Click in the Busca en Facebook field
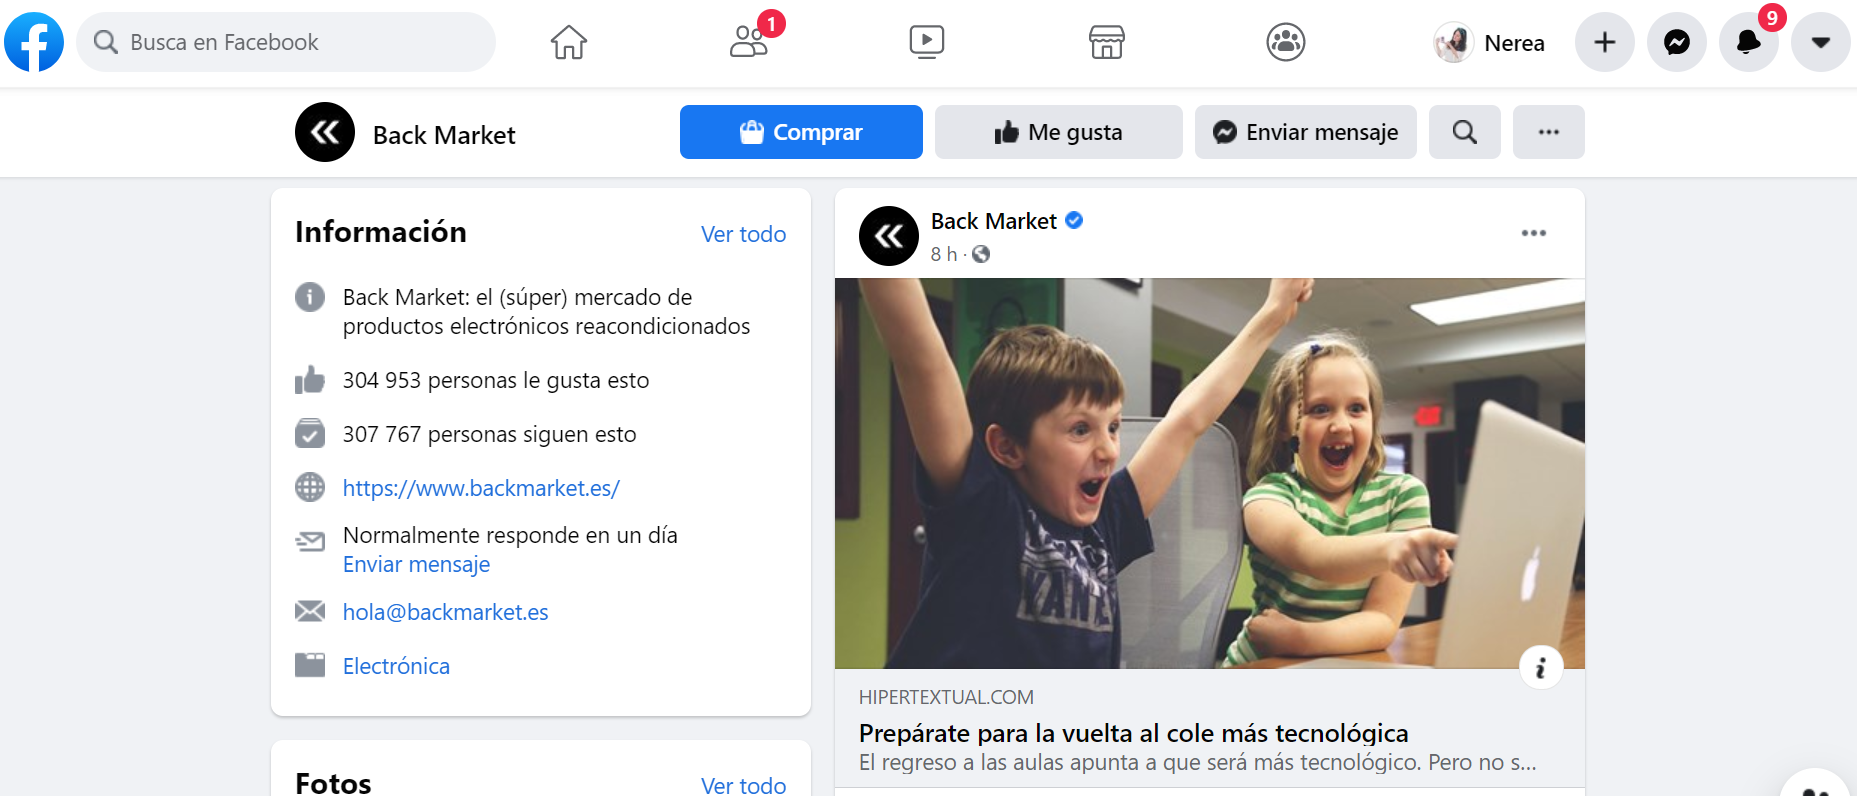 tap(286, 42)
